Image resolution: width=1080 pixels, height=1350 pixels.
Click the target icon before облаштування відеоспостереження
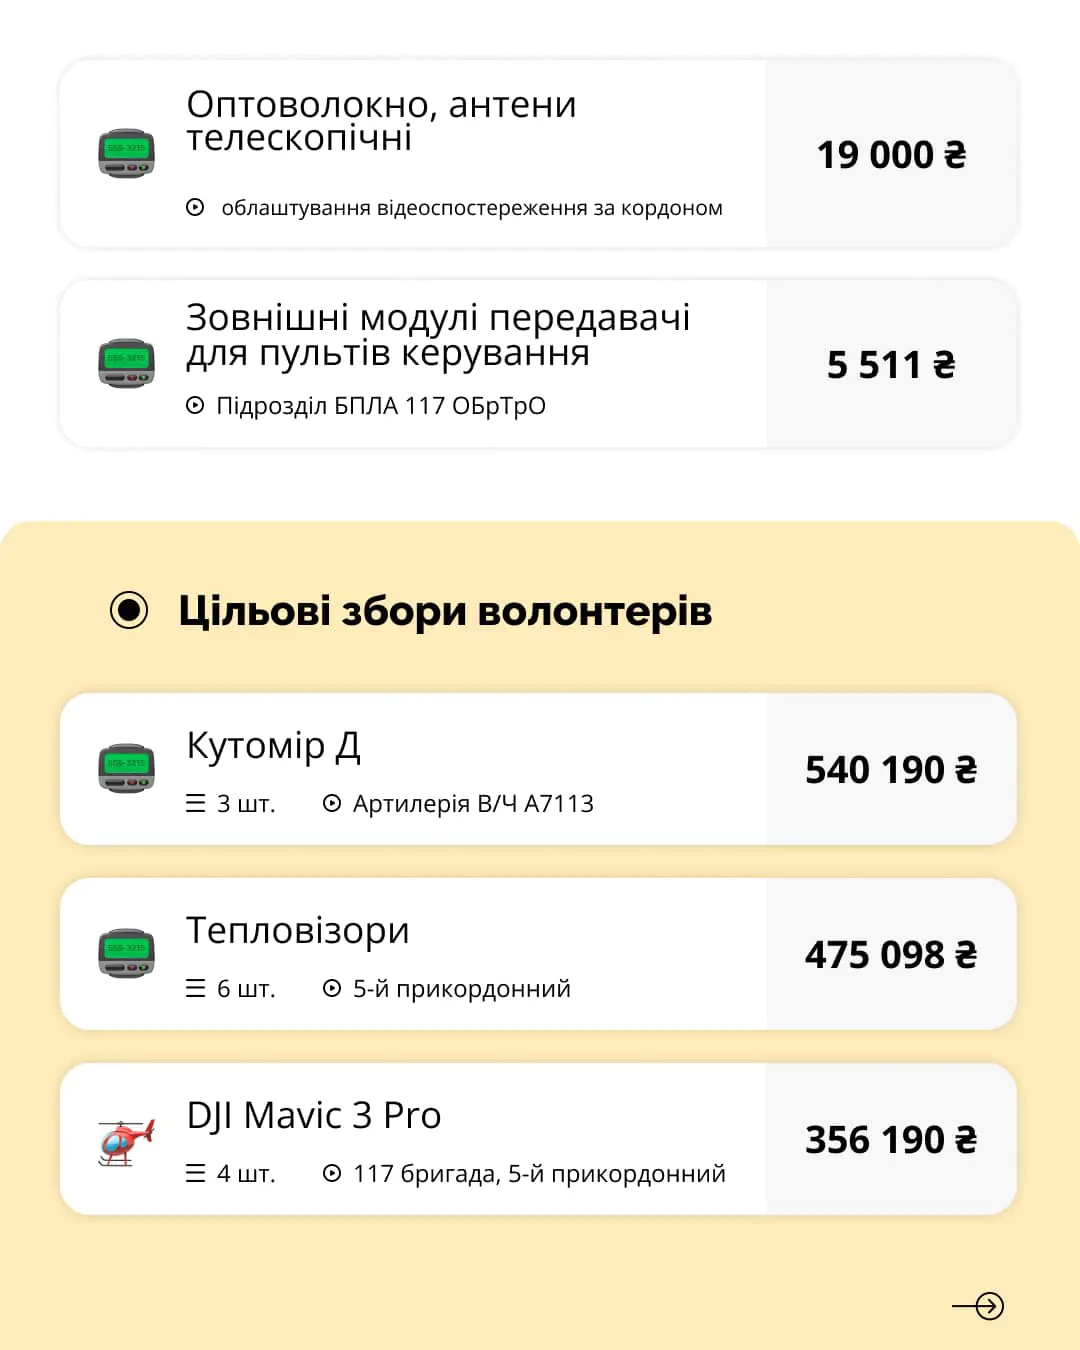(196, 208)
